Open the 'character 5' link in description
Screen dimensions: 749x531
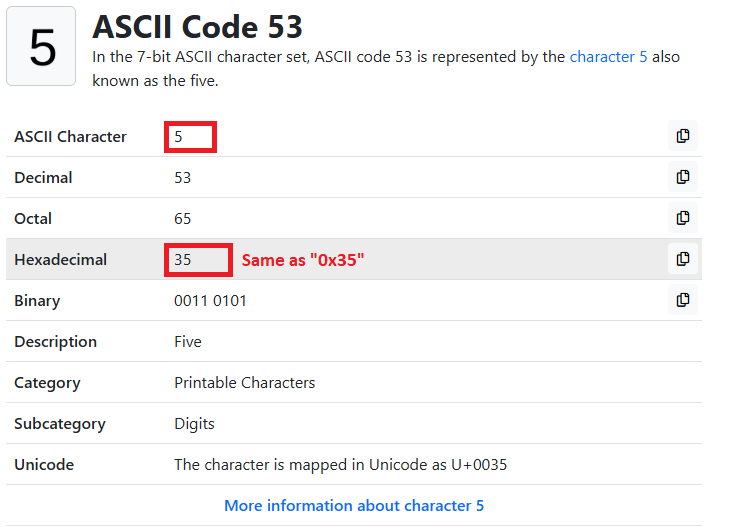(x=608, y=57)
